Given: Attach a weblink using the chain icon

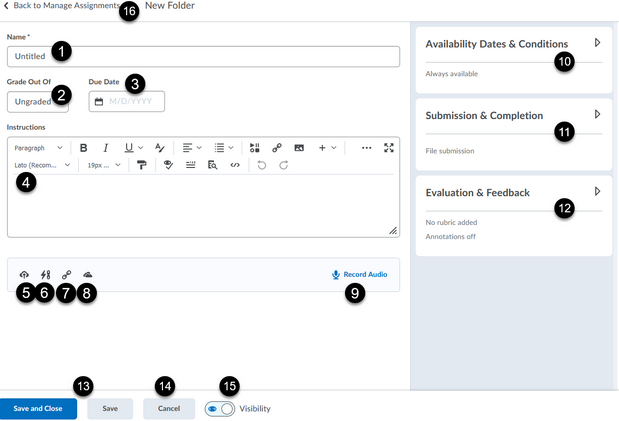Looking at the screenshot, I should [x=66, y=275].
